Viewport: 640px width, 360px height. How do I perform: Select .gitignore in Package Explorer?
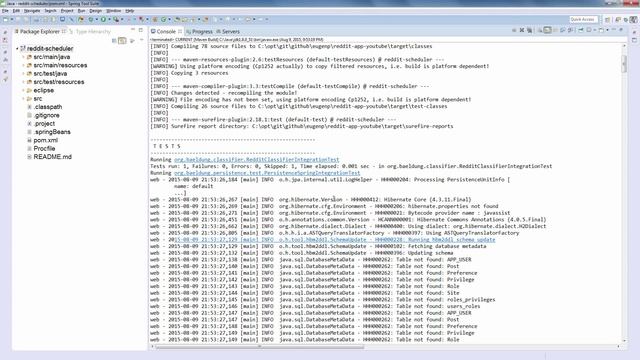click(x=47, y=115)
